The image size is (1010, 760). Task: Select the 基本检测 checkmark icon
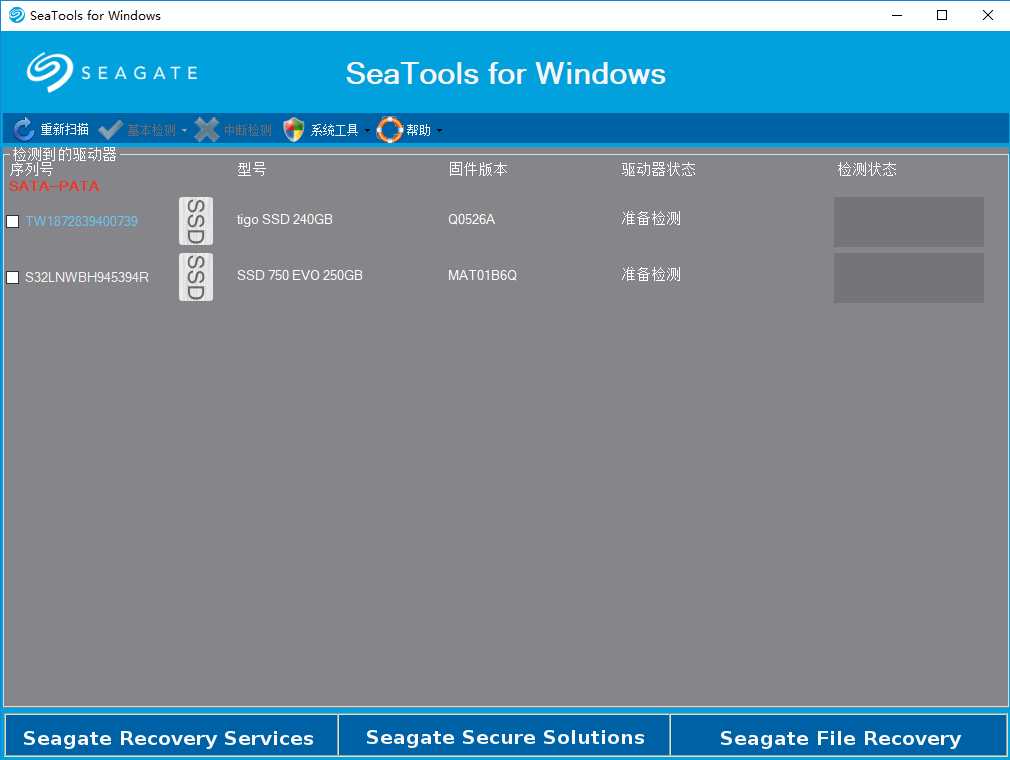pos(110,129)
